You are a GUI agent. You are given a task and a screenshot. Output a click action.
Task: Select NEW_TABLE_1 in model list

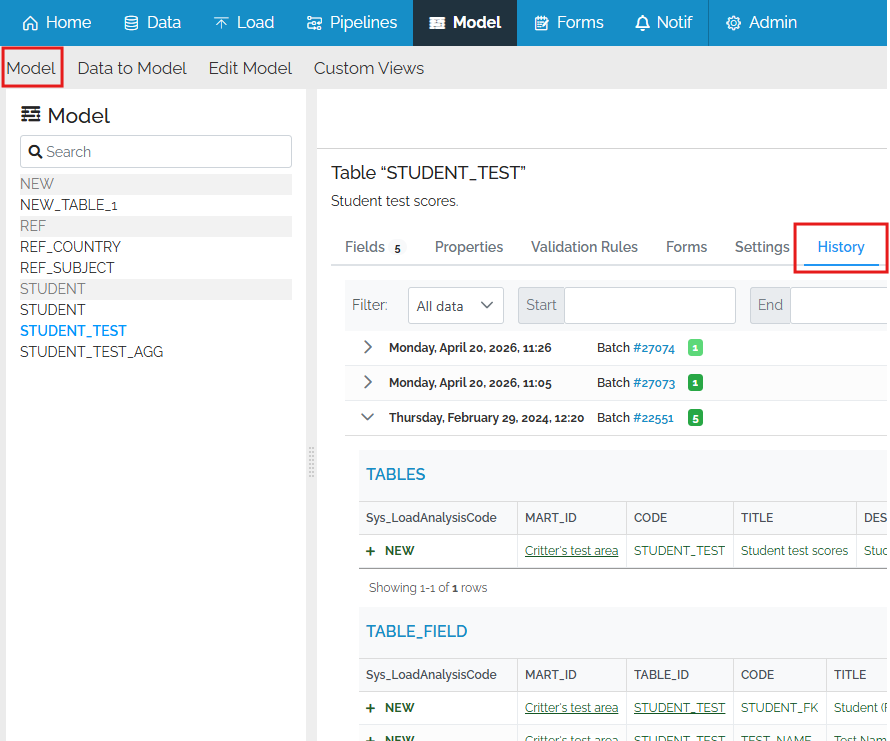pos(69,205)
